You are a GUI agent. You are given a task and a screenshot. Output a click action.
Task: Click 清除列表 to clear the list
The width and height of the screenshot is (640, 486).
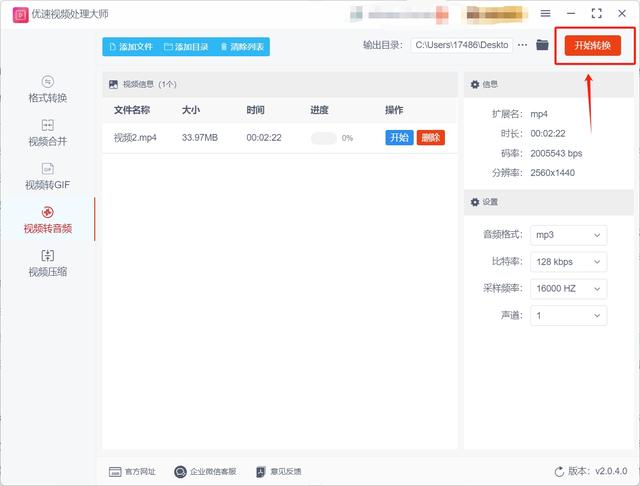[242, 47]
